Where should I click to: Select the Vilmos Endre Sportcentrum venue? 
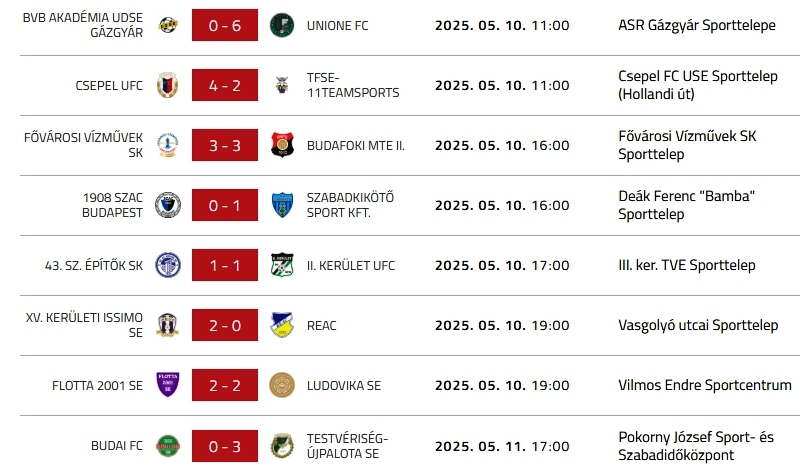(704, 385)
